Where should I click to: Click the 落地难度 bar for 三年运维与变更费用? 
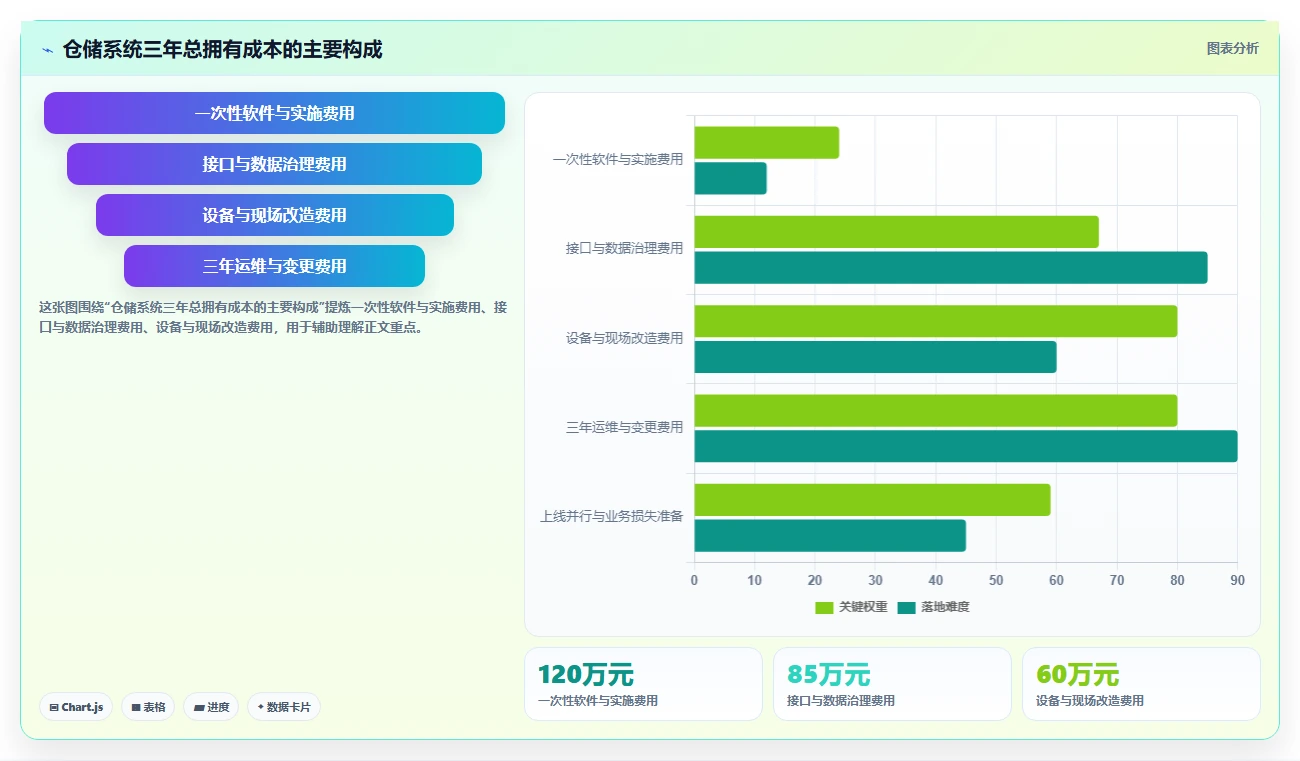pyautogui.click(x=966, y=446)
